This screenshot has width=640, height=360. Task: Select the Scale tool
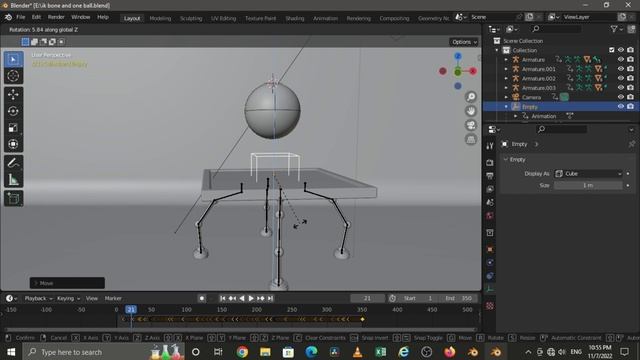(x=13, y=128)
